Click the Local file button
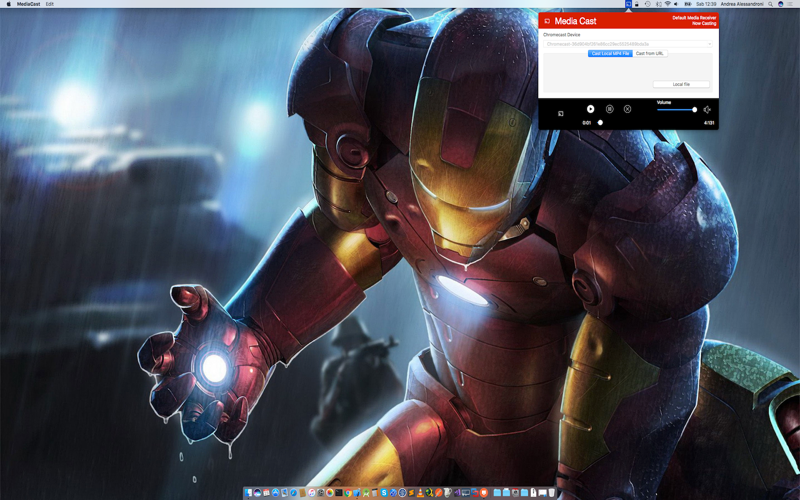This screenshot has height=500, width=800. pos(681,84)
